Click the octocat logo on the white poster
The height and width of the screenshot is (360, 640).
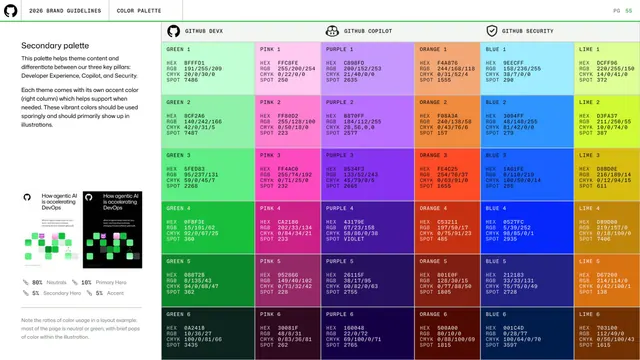(x=27, y=198)
